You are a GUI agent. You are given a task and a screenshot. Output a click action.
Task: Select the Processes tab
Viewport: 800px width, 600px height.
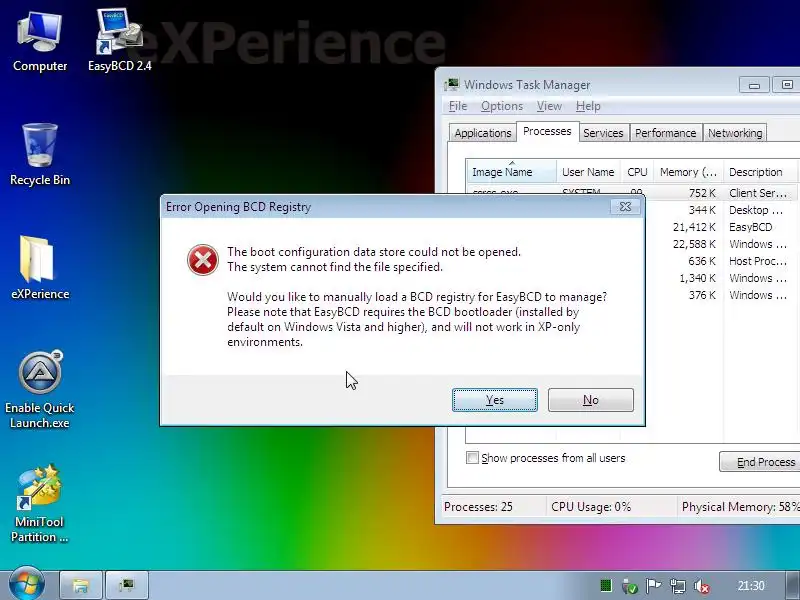tap(547, 131)
